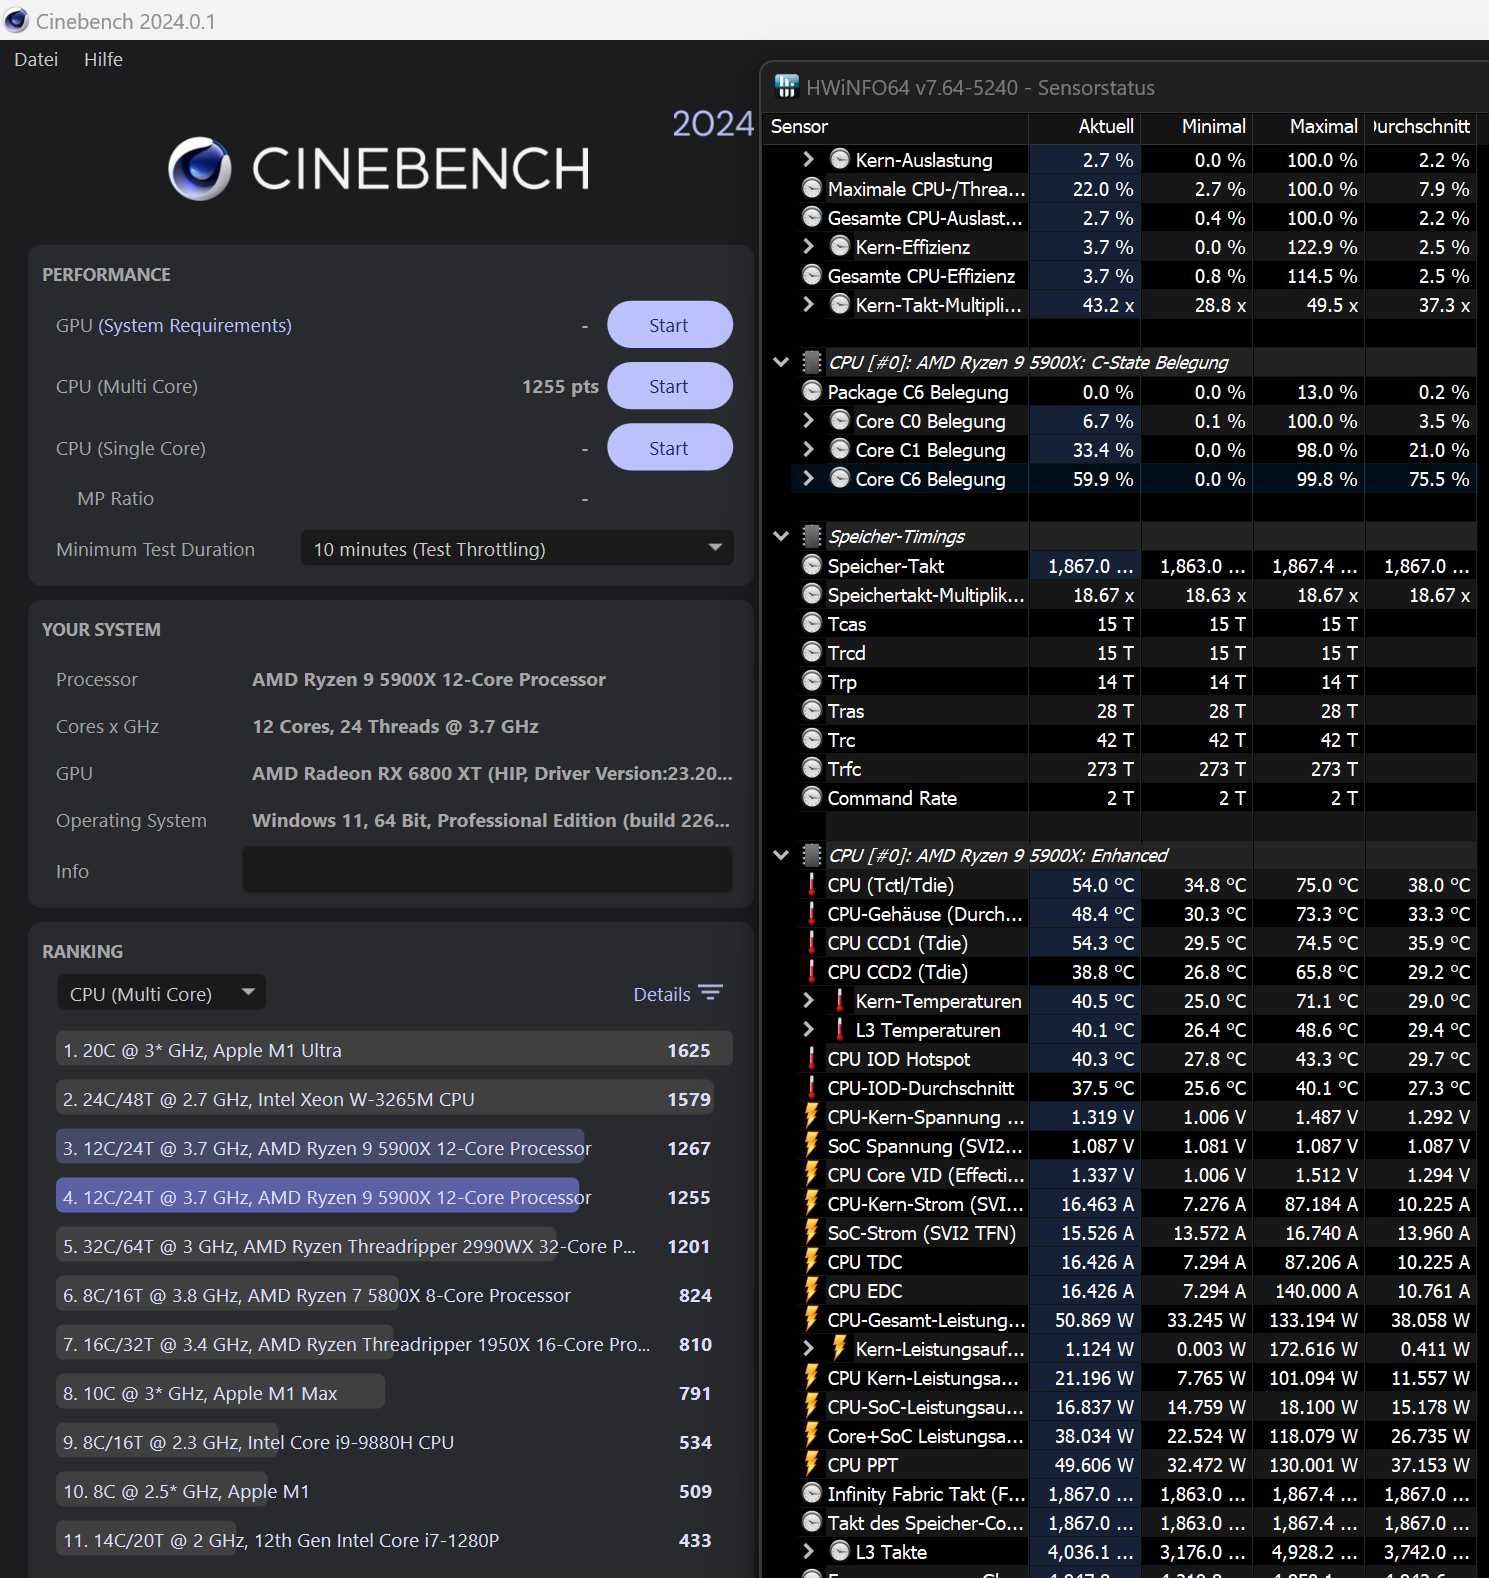
Task: Click clock icon of Maximale CPU-/Thread row
Action: (812, 188)
